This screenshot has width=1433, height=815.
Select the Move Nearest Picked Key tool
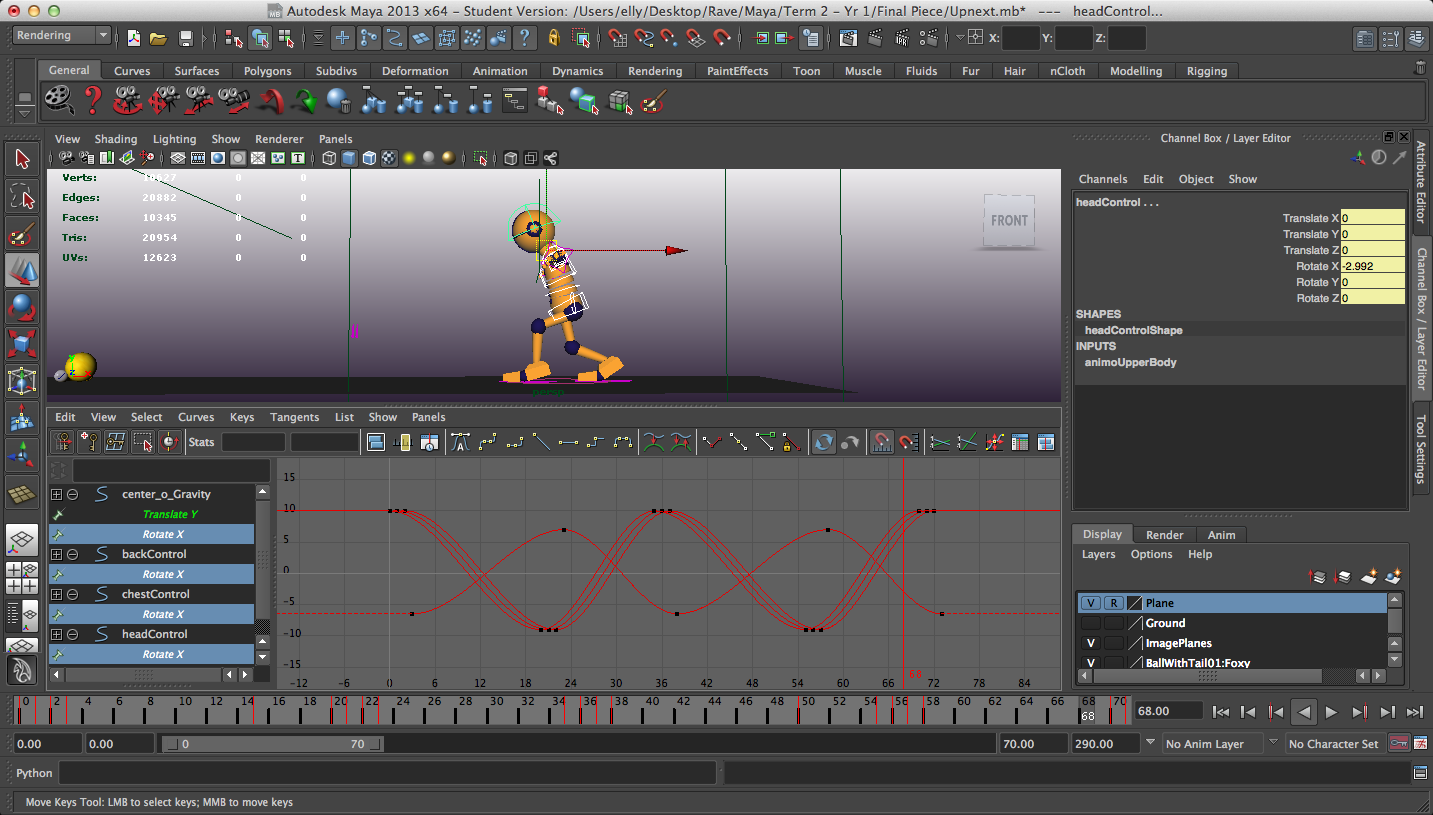(61, 441)
